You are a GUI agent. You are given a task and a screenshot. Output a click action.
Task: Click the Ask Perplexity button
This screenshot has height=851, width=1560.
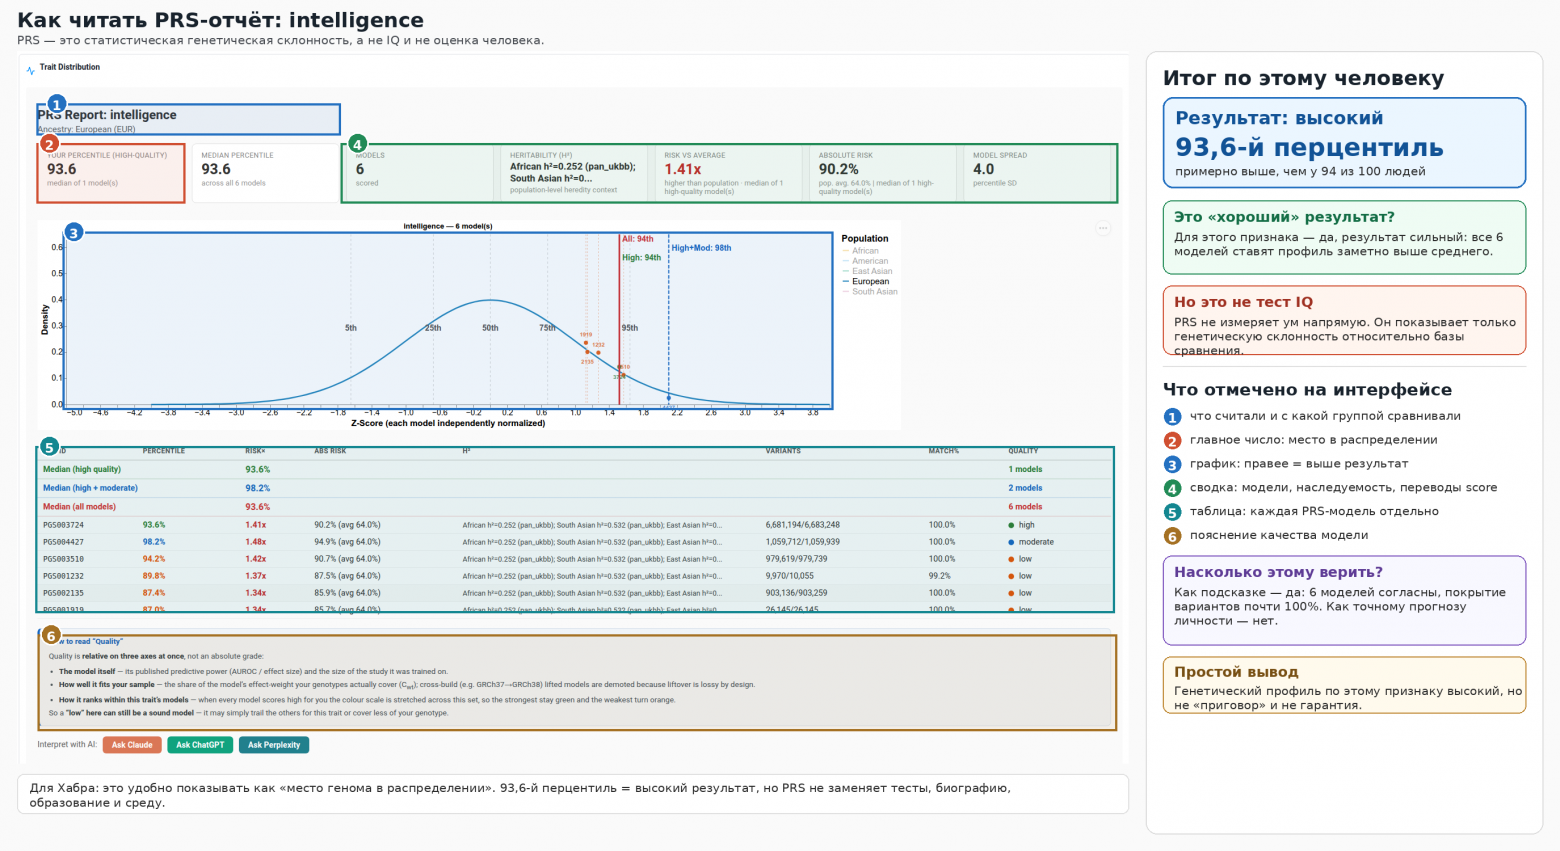pos(274,745)
